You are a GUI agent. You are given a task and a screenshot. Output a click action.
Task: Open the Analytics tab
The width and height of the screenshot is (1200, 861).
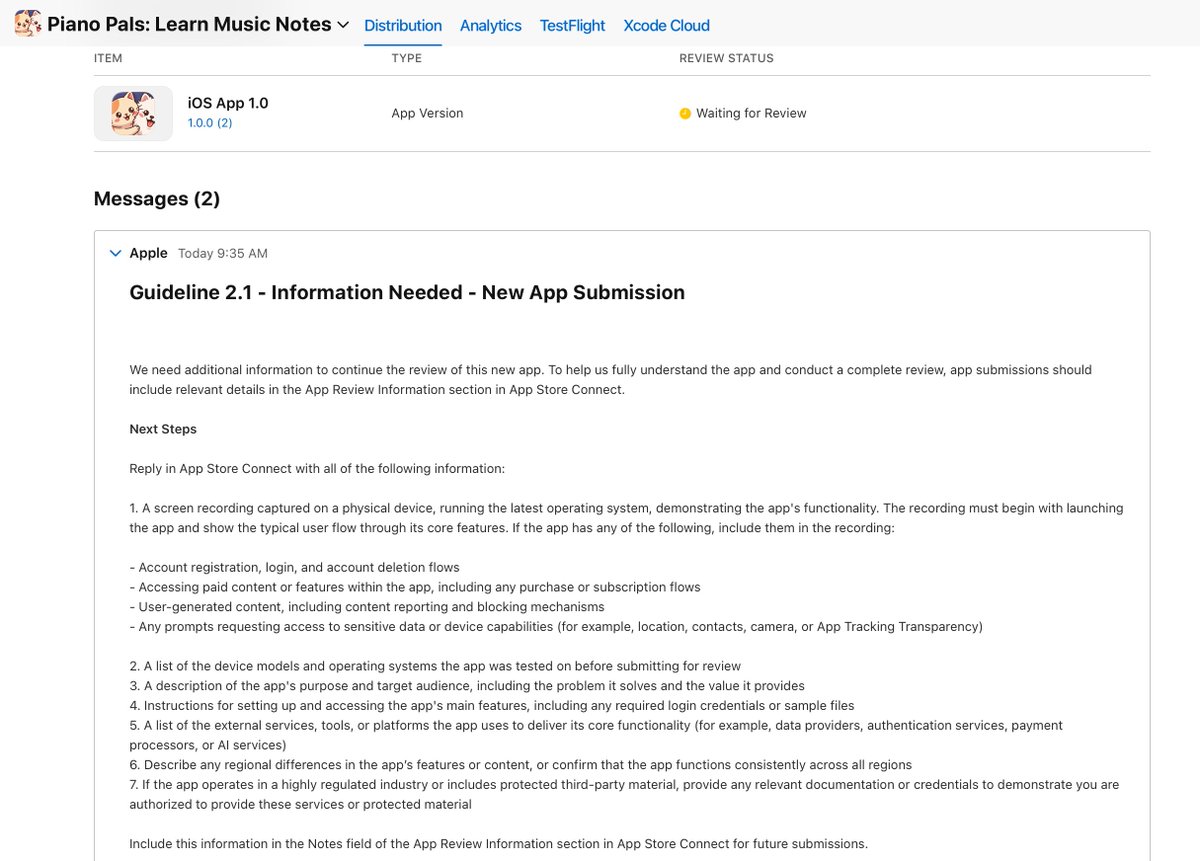click(x=490, y=26)
